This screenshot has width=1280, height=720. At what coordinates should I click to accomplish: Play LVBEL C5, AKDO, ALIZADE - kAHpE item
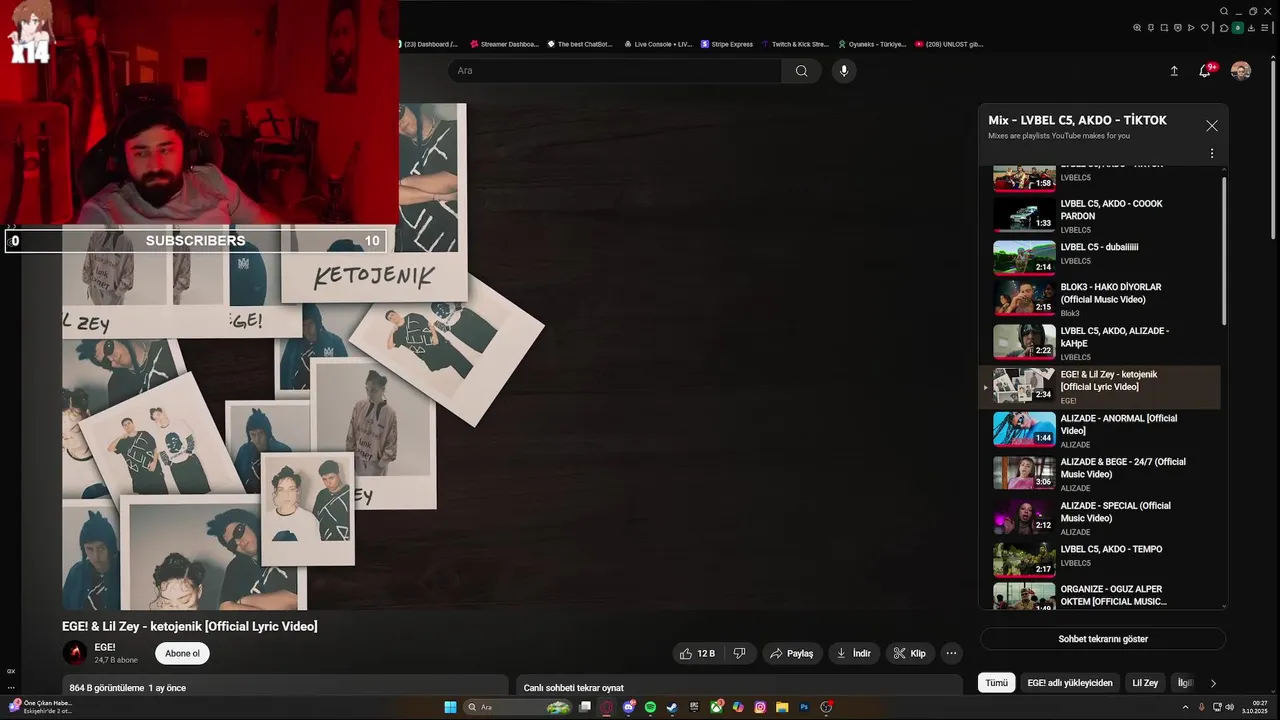(x=1099, y=343)
